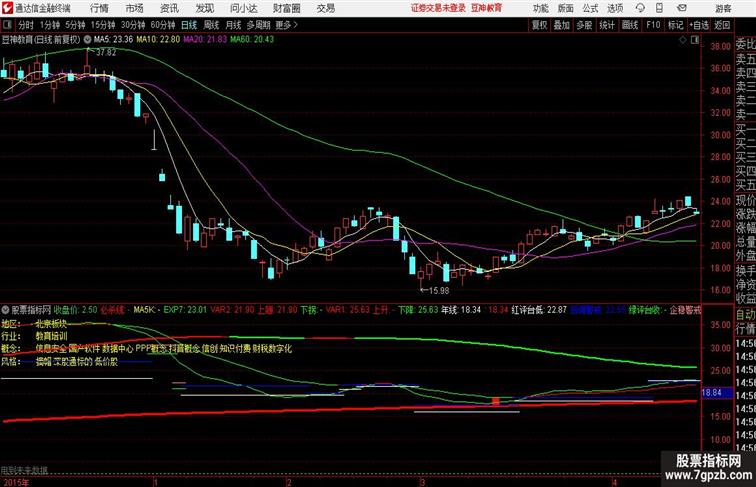Image resolution: width=756 pixels, height=487 pixels.
Task: Open main chart indicator dropdown arrow
Action: 87,40
